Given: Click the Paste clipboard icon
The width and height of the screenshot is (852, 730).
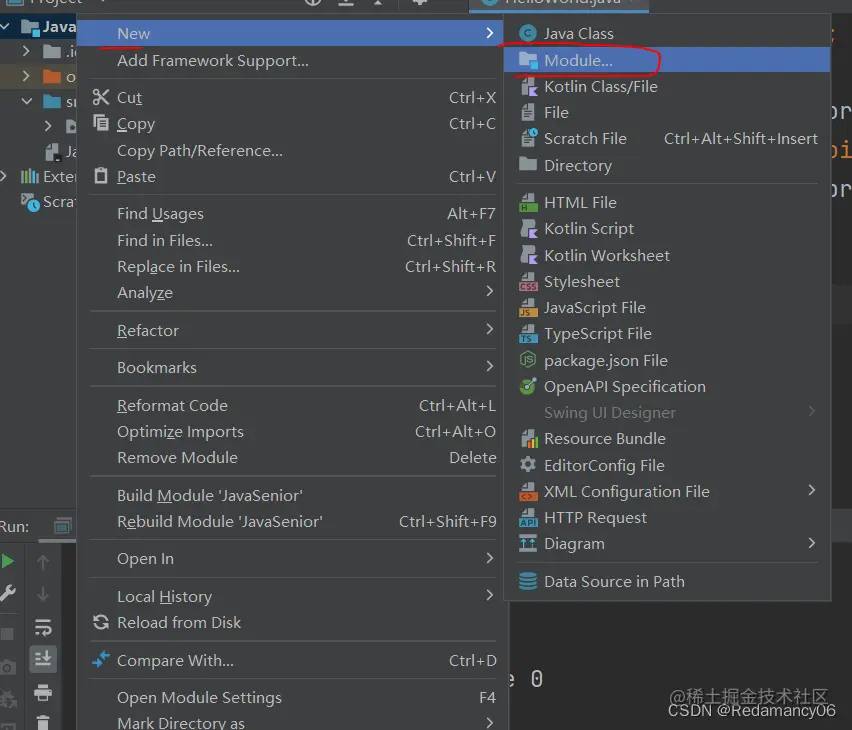Looking at the screenshot, I should click(101, 176).
